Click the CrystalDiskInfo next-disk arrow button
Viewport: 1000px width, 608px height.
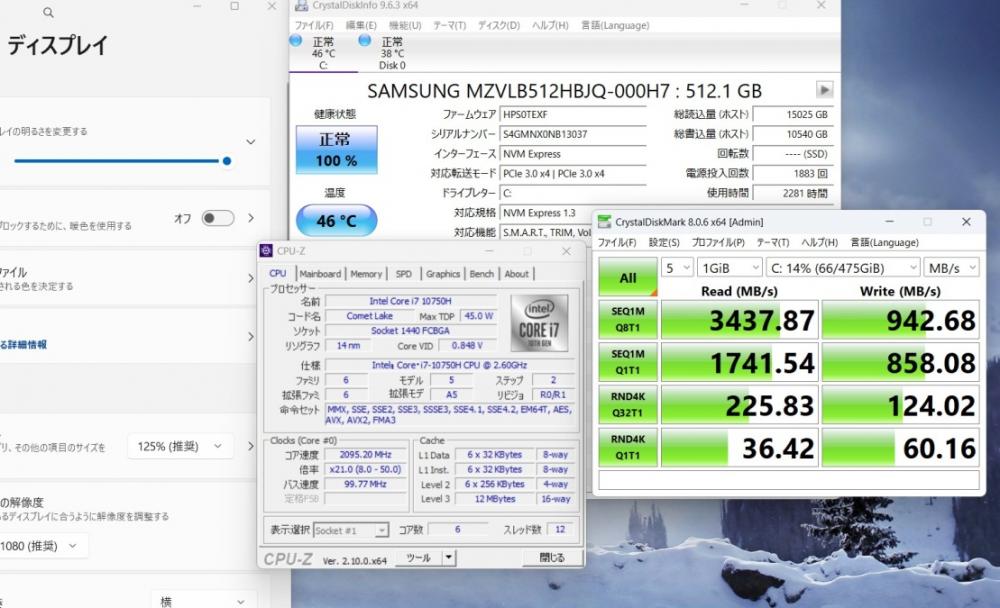click(824, 90)
